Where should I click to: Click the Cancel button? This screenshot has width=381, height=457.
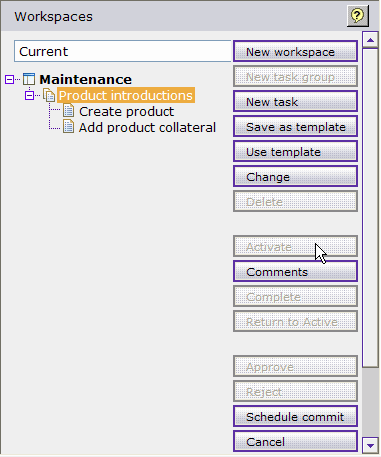point(295,441)
